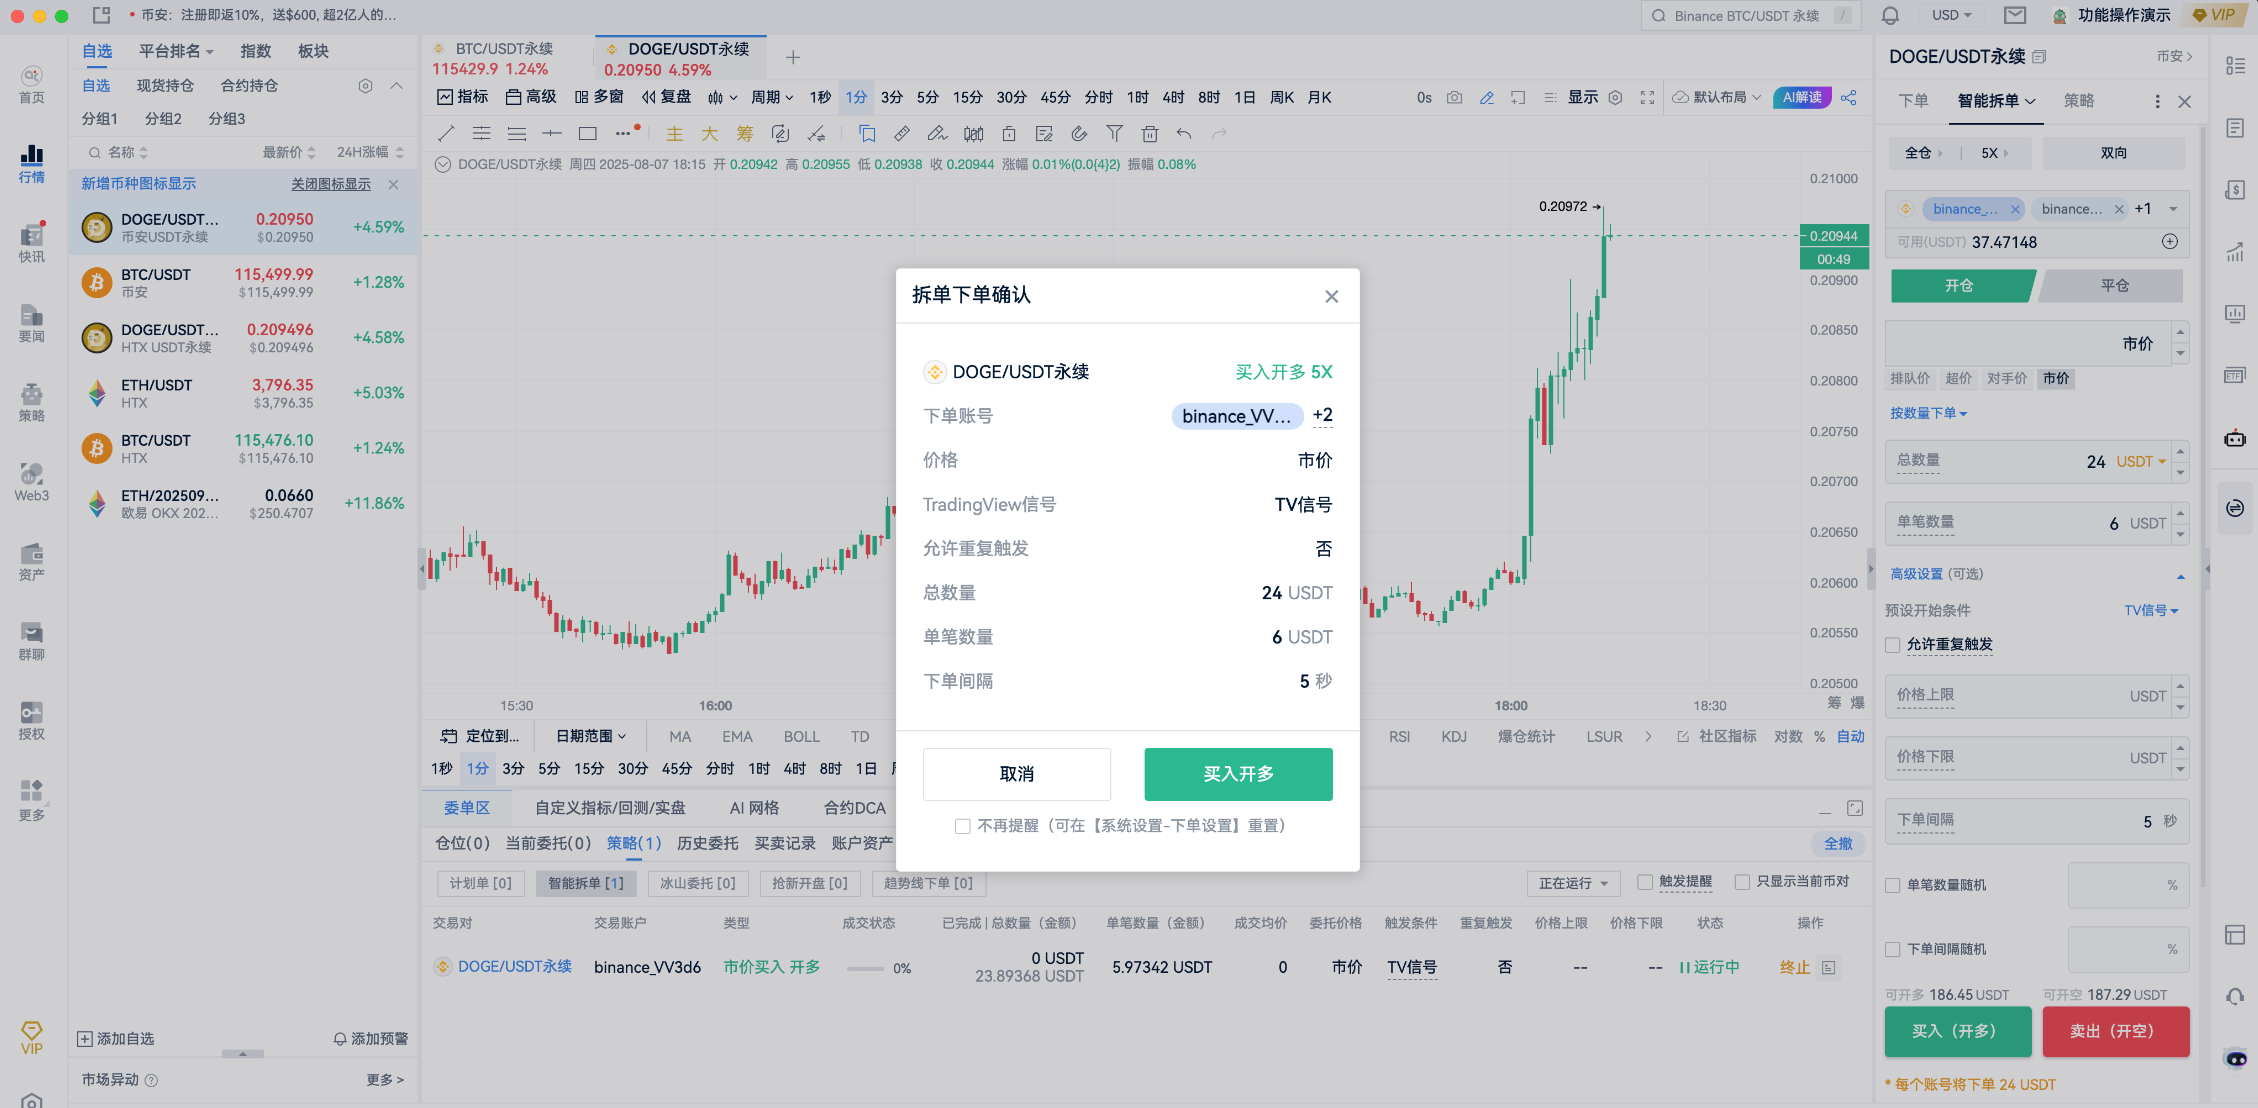Close the 拆单下单确认 dialog
Screen dimensions: 2258x1108
[1331, 296]
